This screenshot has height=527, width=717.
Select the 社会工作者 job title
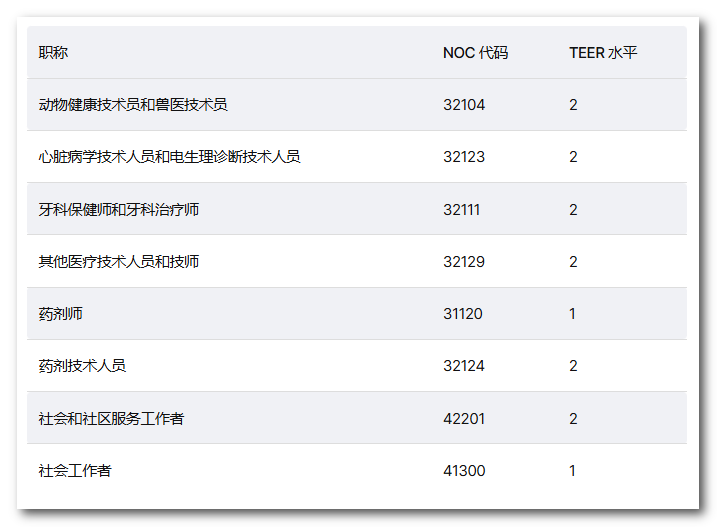[75, 471]
